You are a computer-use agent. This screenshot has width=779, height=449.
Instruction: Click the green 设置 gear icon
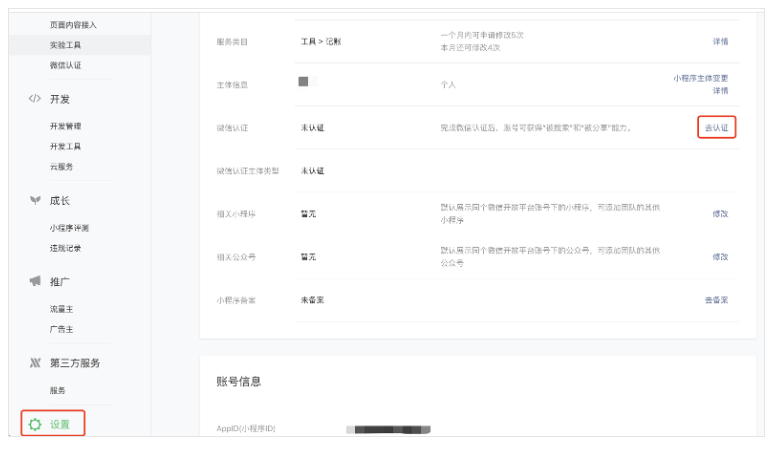[x=35, y=424]
